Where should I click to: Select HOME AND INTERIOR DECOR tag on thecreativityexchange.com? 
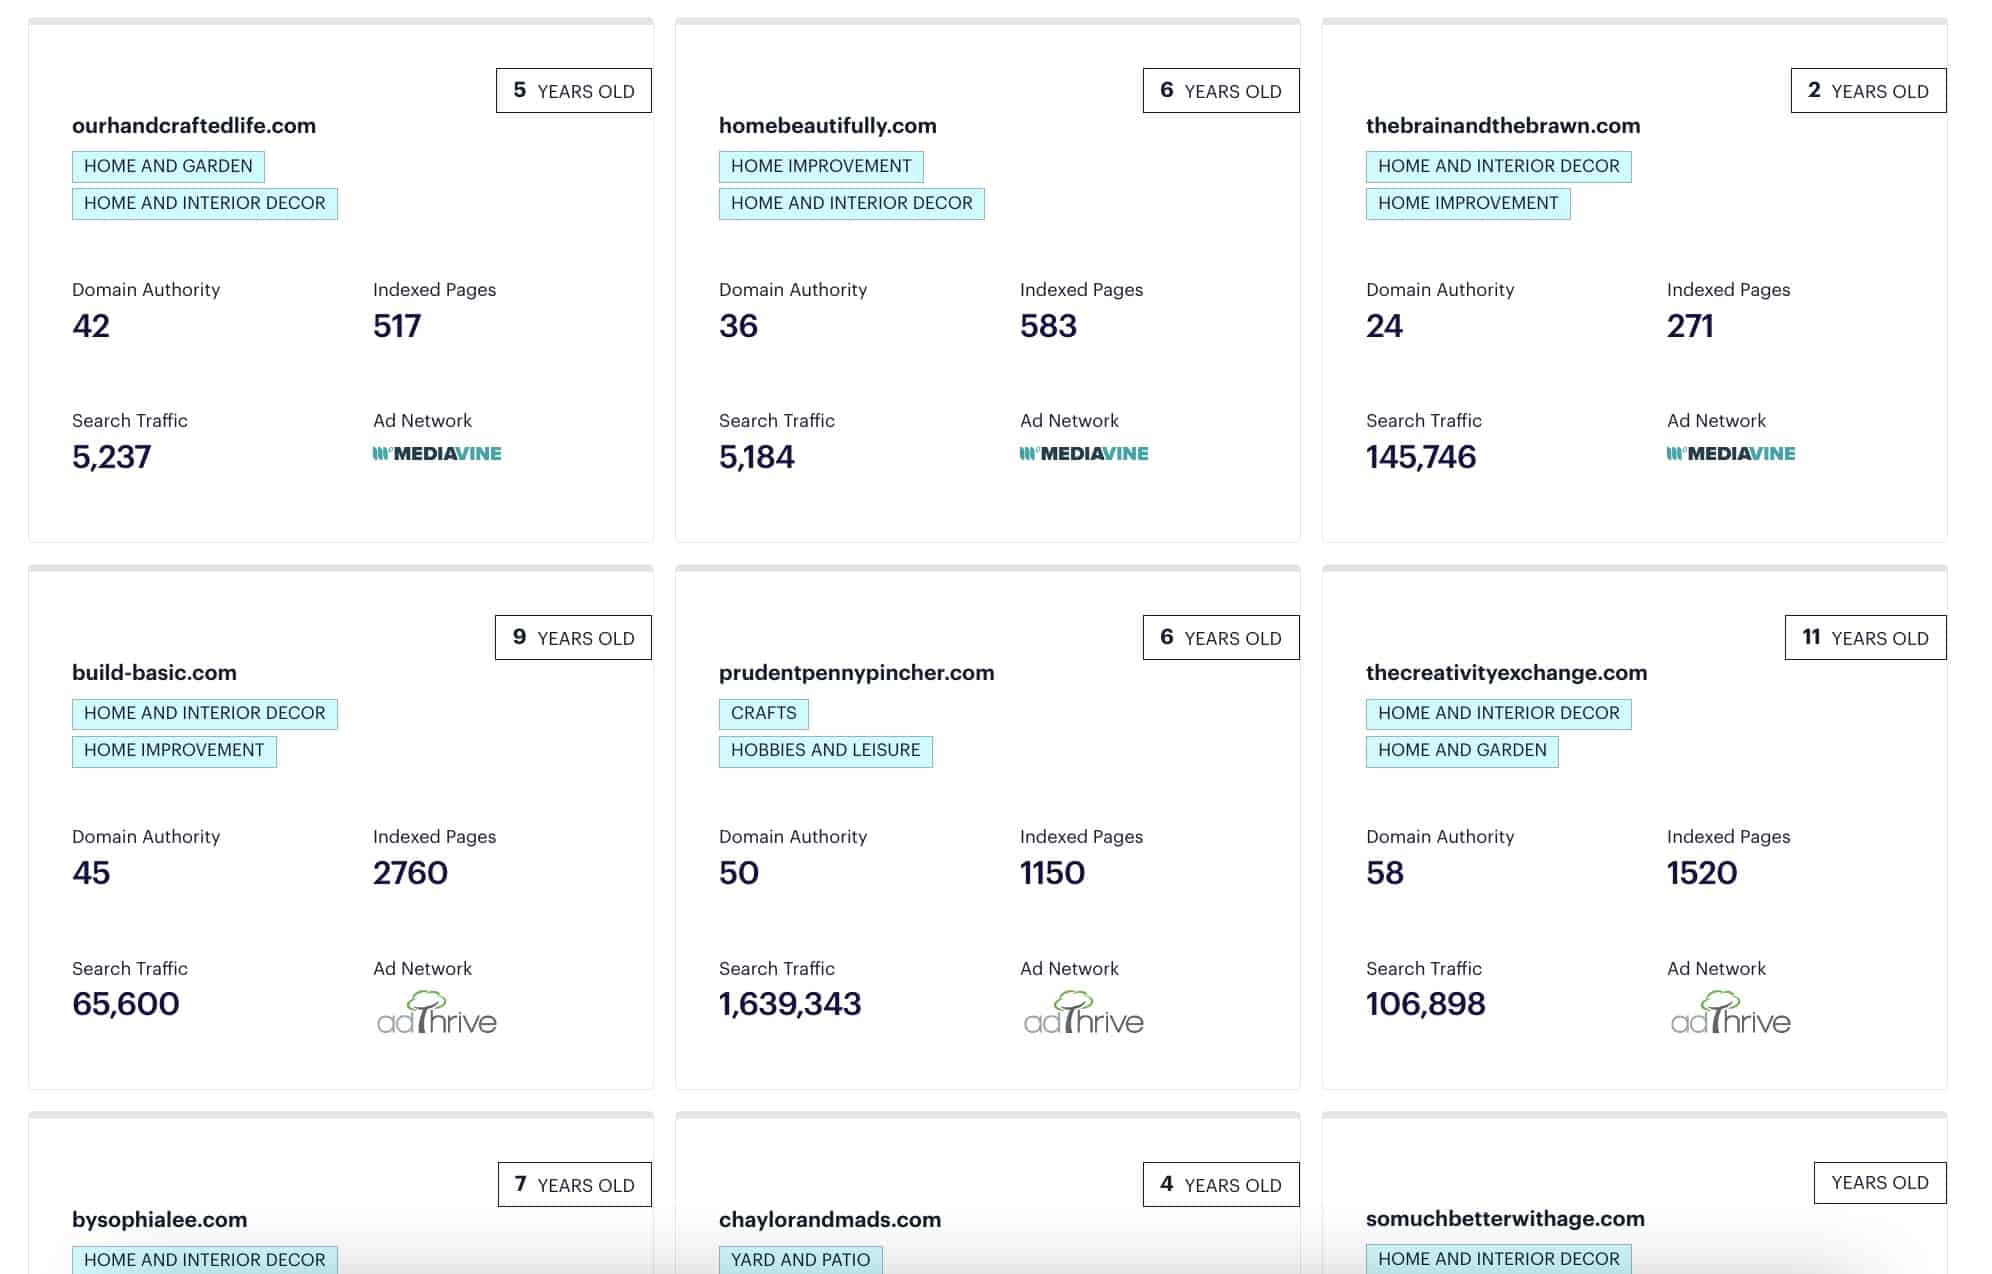[1499, 713]
